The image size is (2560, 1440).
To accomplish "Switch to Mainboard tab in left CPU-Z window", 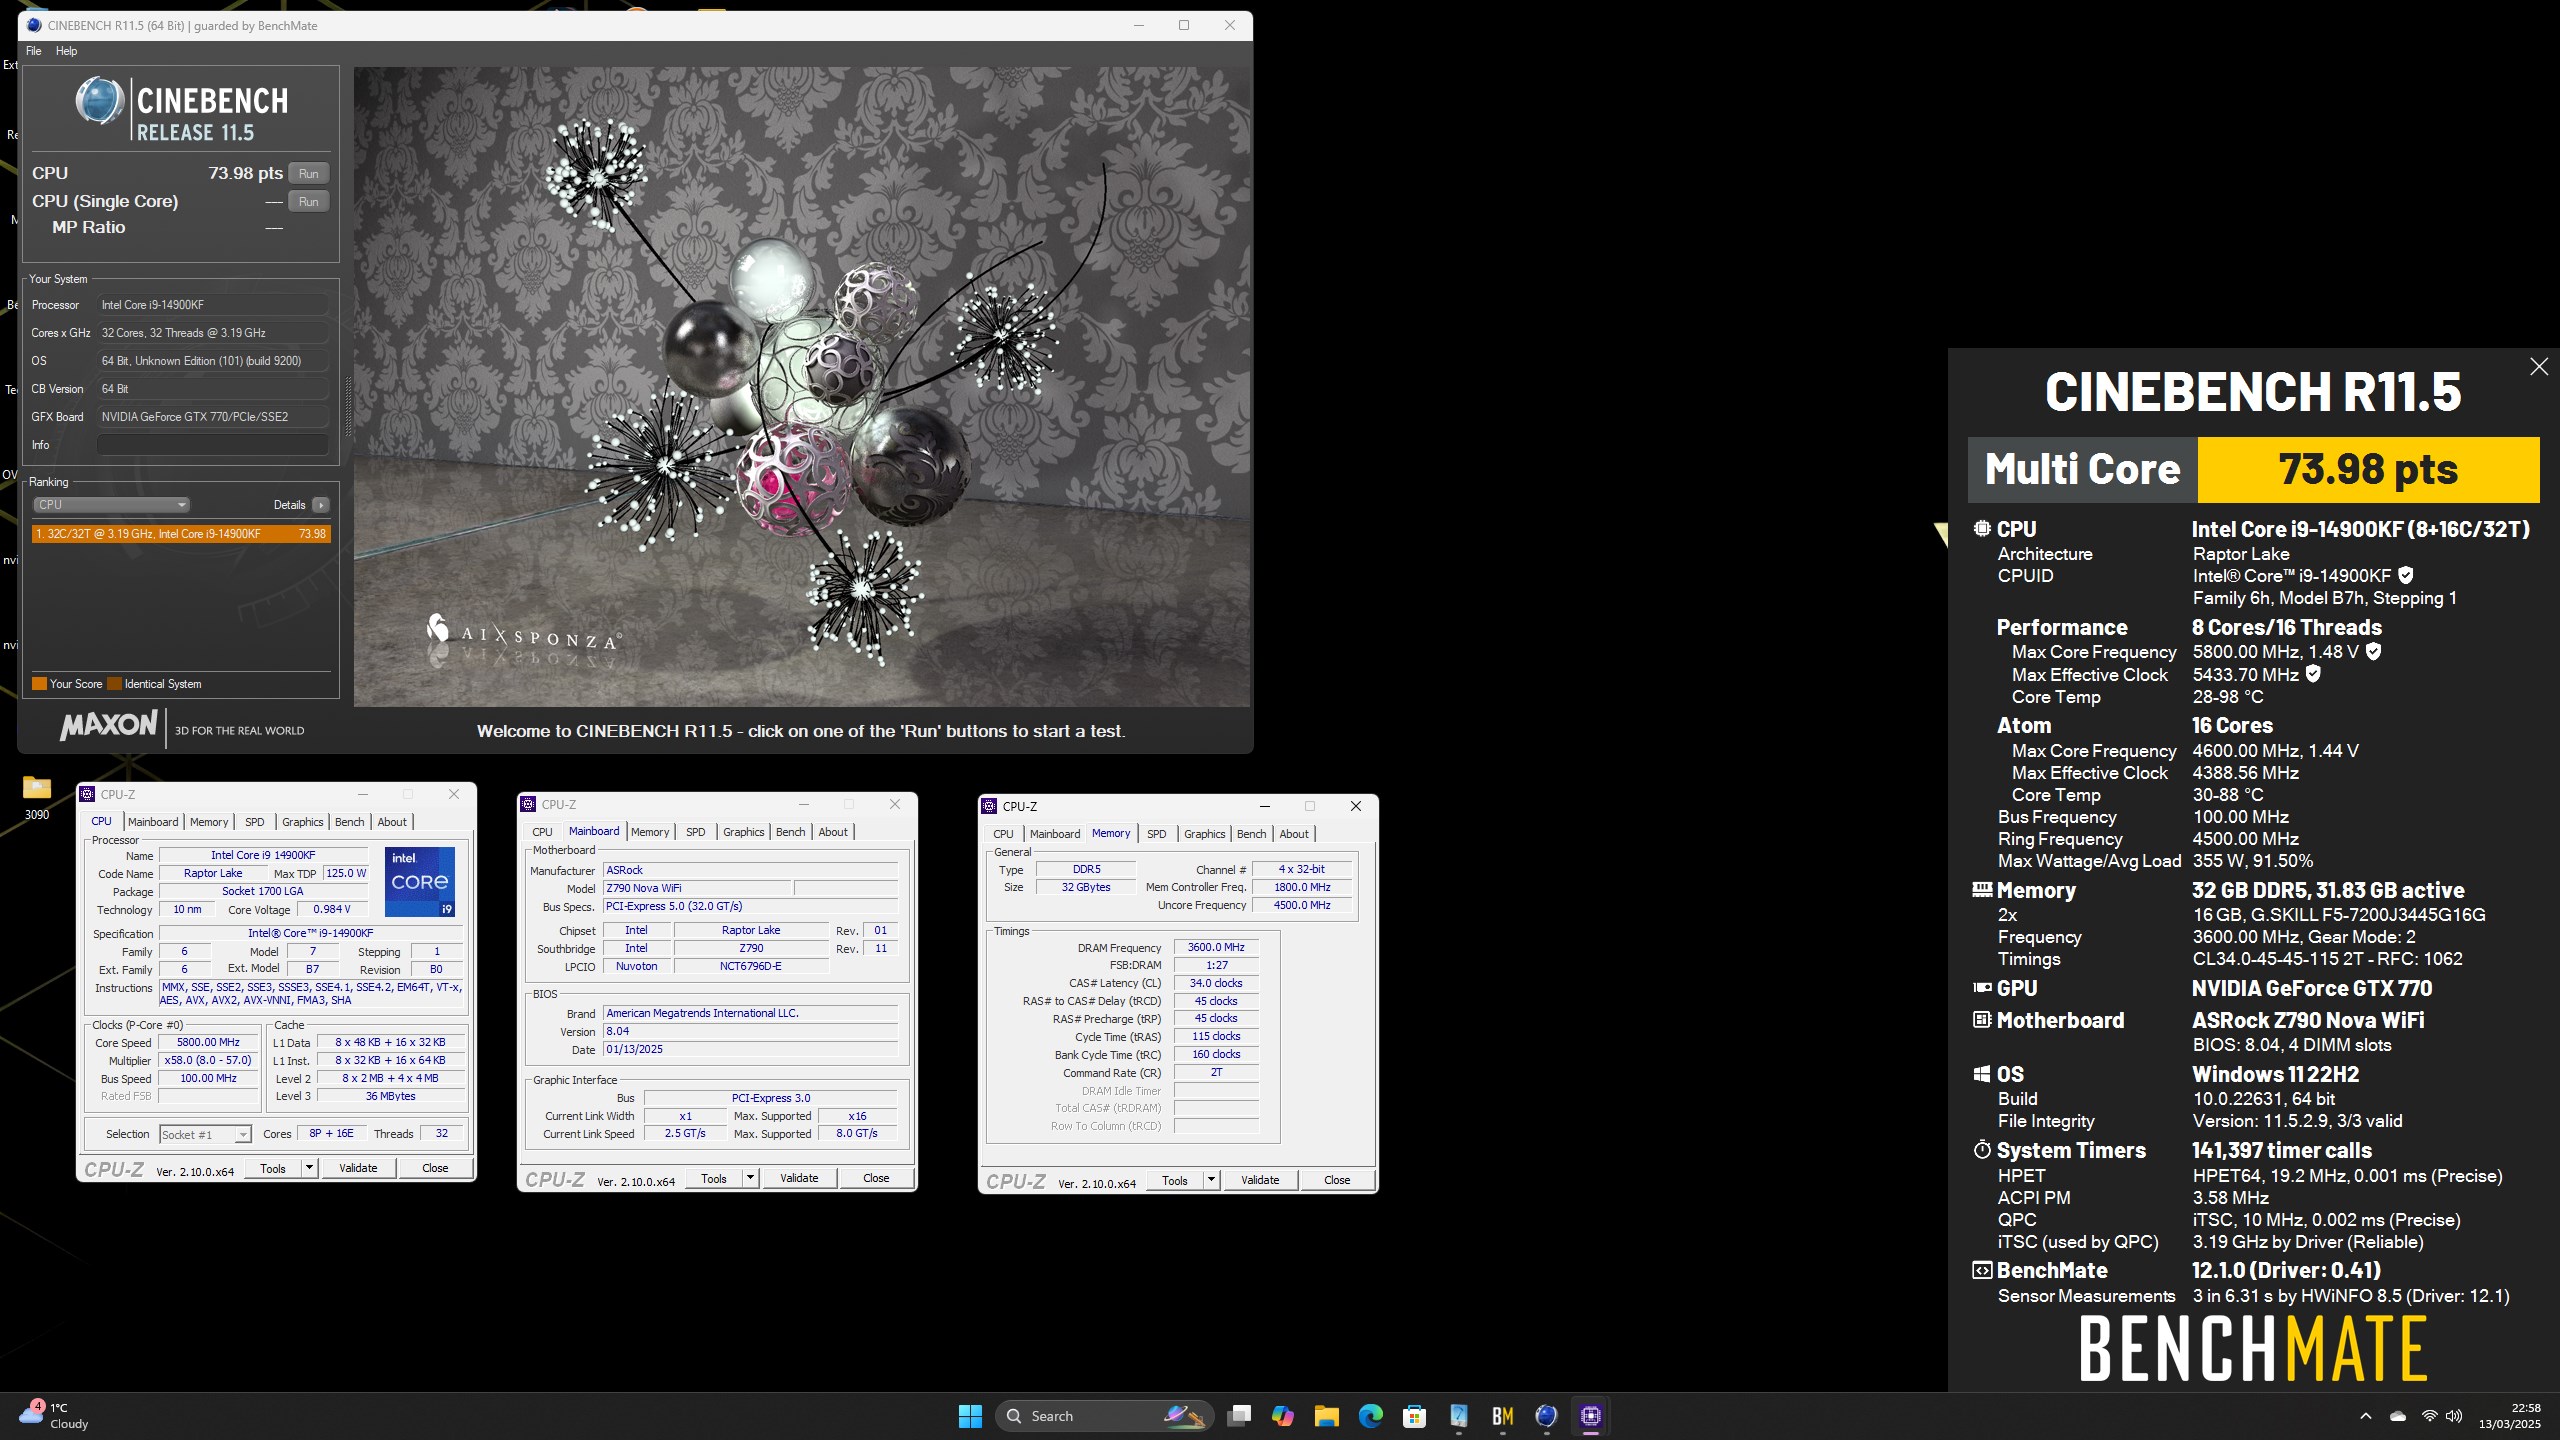I will pyautogui.click(x=153, y=822).
